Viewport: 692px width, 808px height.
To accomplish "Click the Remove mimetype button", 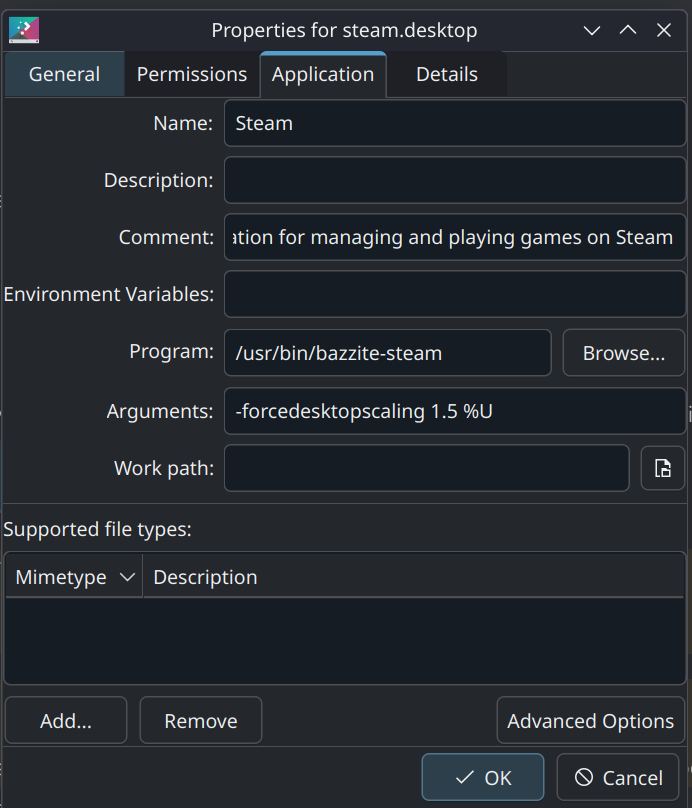I will 201,721.
